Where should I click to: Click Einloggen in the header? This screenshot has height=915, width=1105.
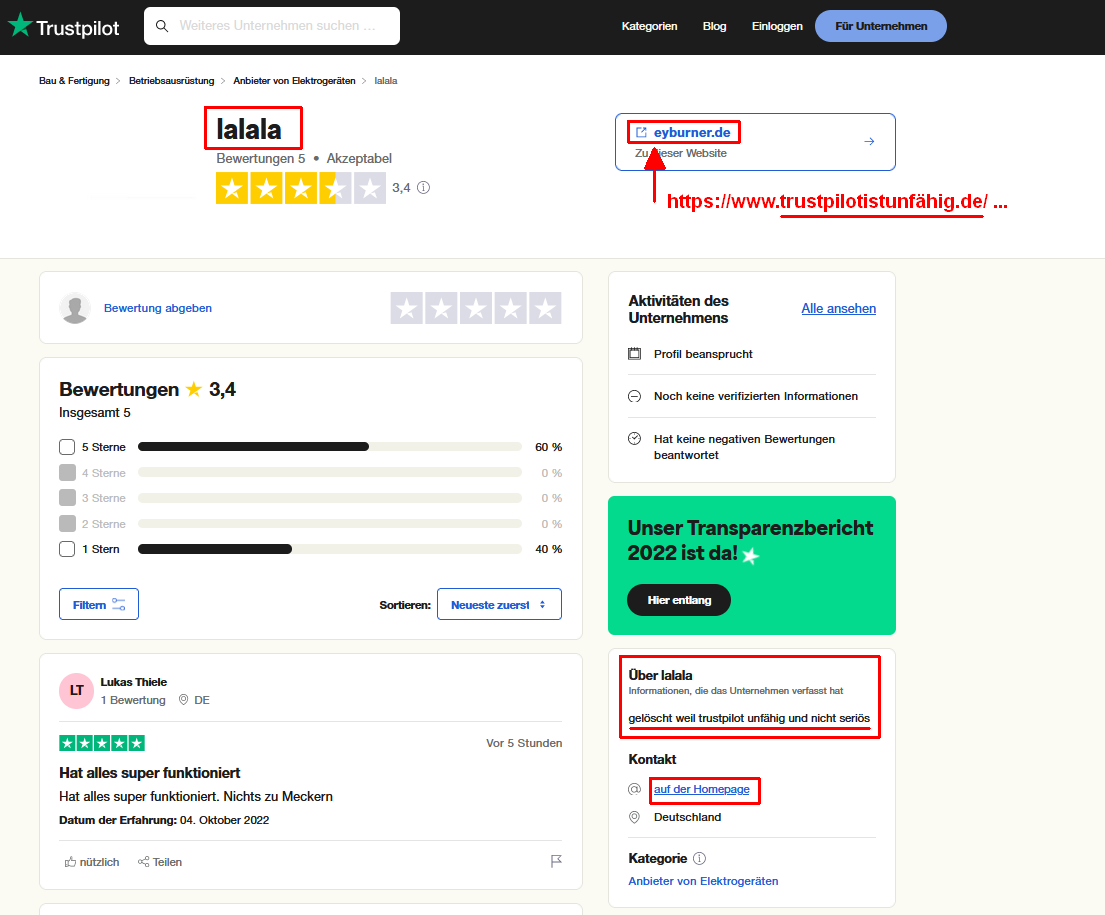click(777, 26)
